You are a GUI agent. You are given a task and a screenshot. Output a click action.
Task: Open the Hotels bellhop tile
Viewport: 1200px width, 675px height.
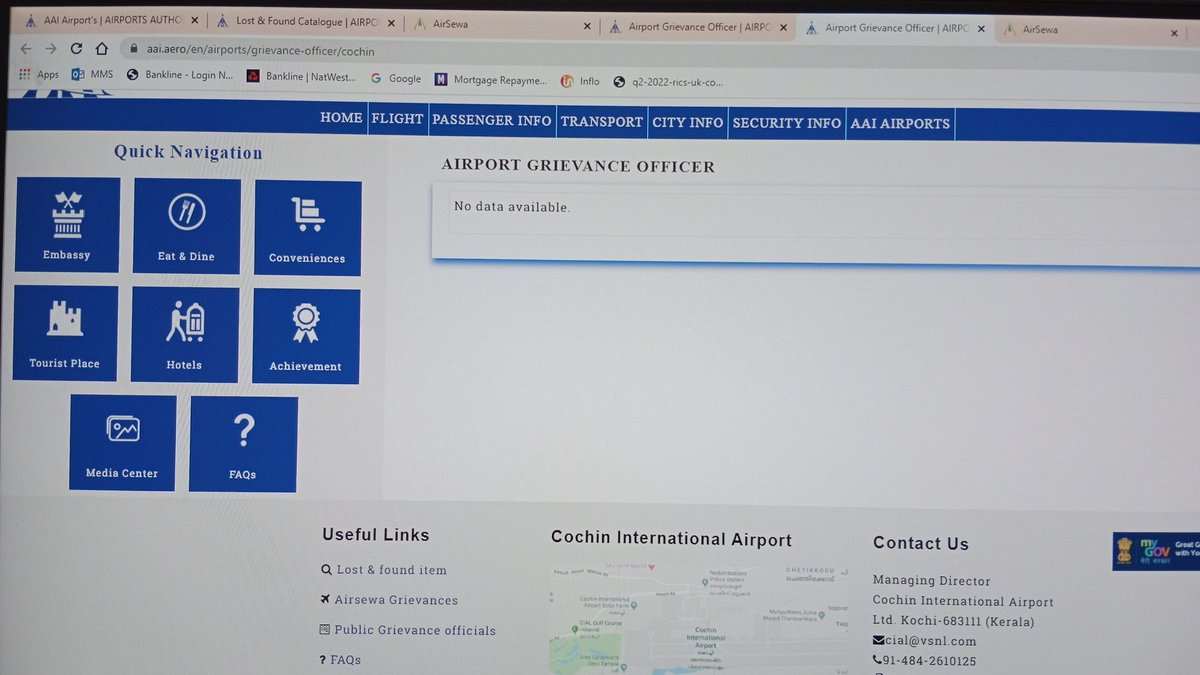pyautogui.click(x=185, y=335)
